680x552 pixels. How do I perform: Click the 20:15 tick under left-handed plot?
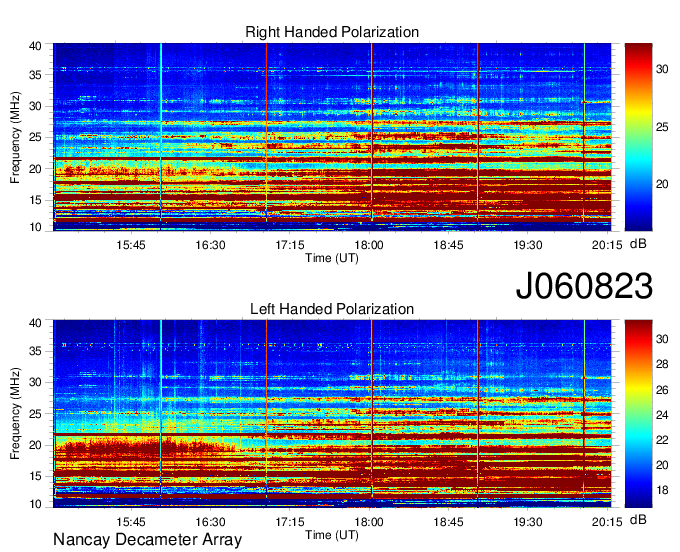click(x=607, y=522)
